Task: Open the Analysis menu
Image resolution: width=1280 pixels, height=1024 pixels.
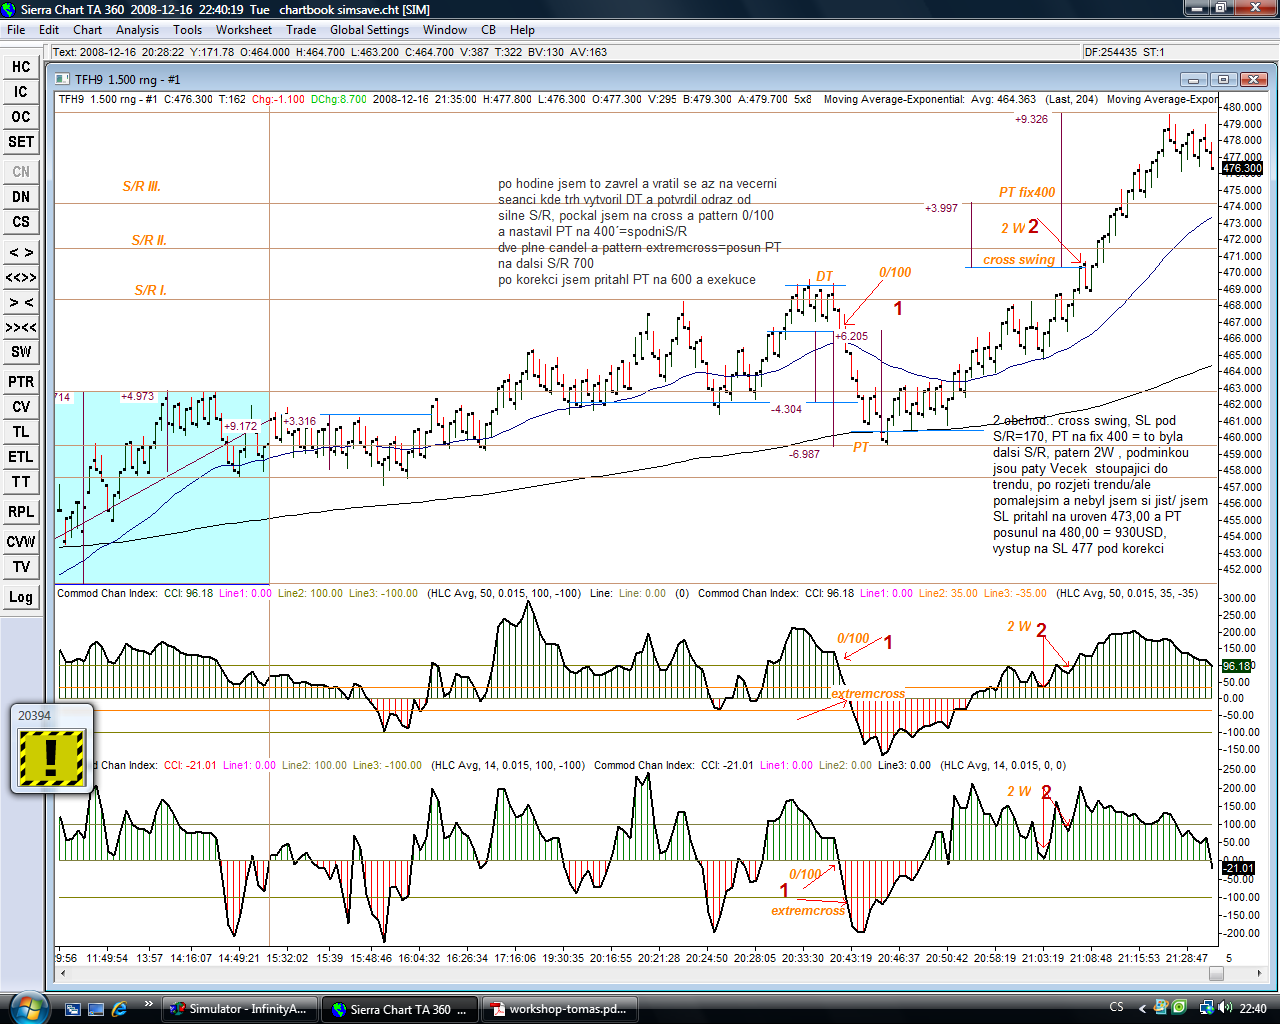Action: (137, 30)
